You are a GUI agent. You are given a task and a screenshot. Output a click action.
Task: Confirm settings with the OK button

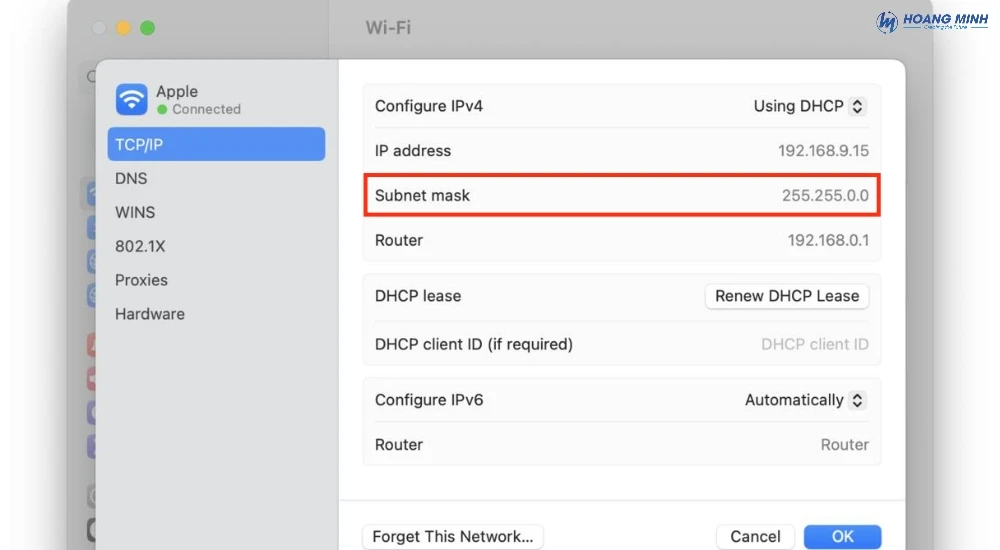842,537
